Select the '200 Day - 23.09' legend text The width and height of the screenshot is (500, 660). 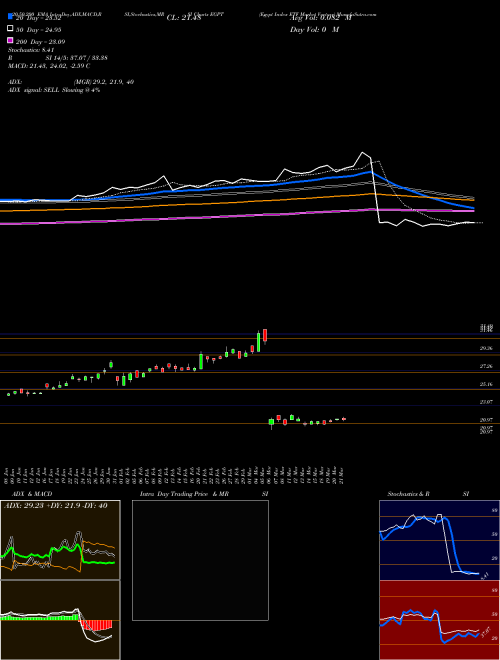click(x=40, y=42)
